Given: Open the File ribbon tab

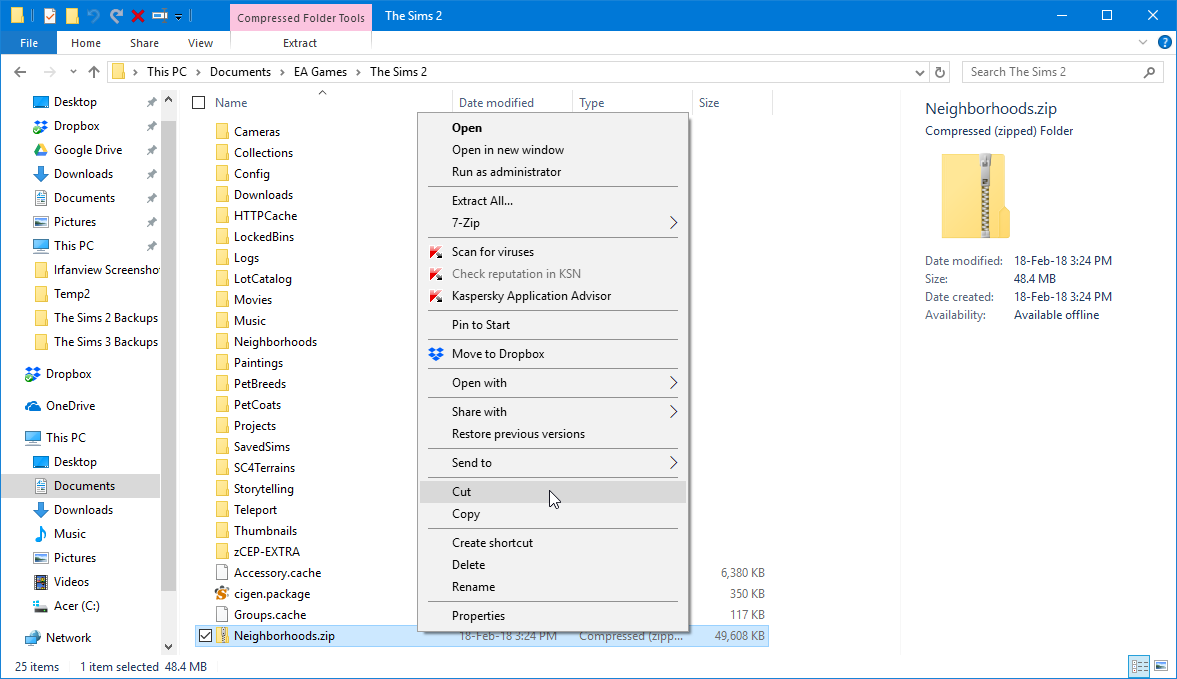Looking at the screenshot, I should pyautogui.click(x=29, y=43).
